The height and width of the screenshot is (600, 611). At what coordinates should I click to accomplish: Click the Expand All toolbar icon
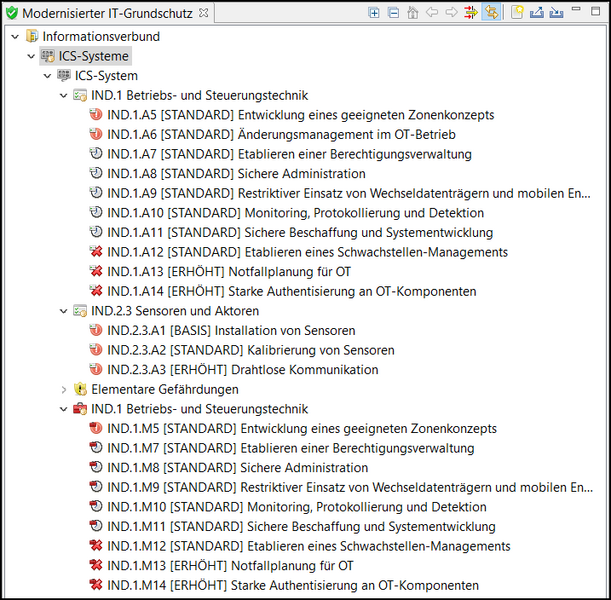(x=374, y=12)
